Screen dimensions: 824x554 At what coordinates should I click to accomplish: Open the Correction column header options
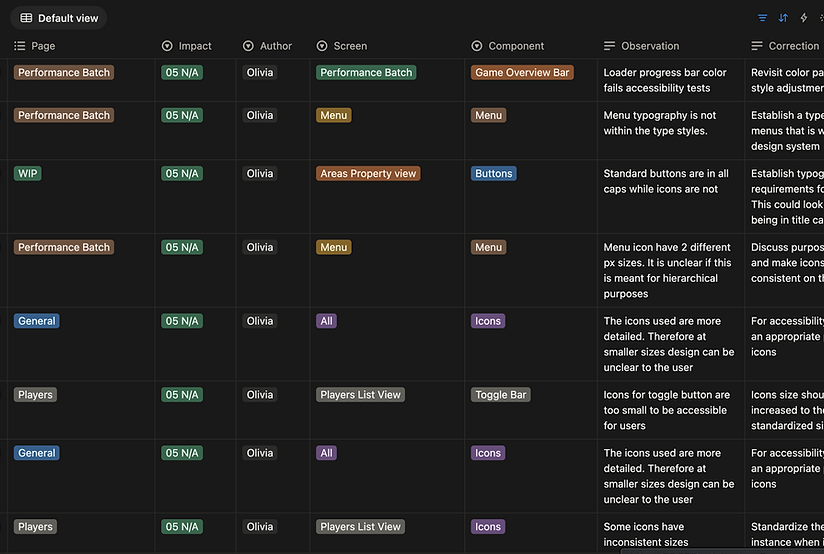point(787,46)
